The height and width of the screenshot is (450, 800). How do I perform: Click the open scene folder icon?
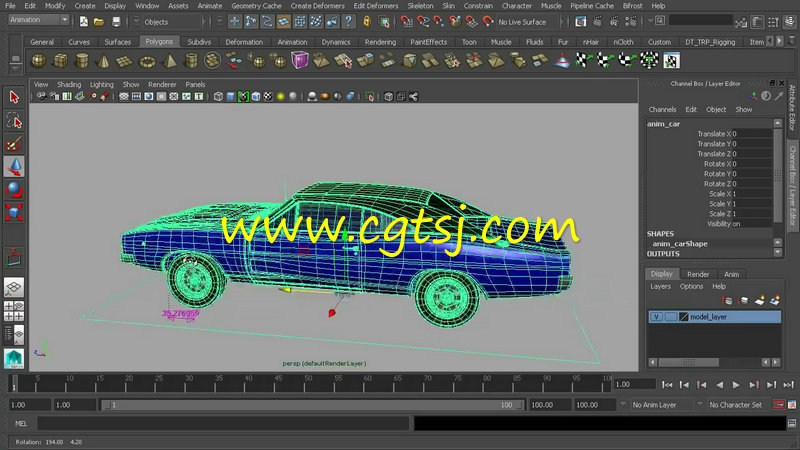pos(99,21)
